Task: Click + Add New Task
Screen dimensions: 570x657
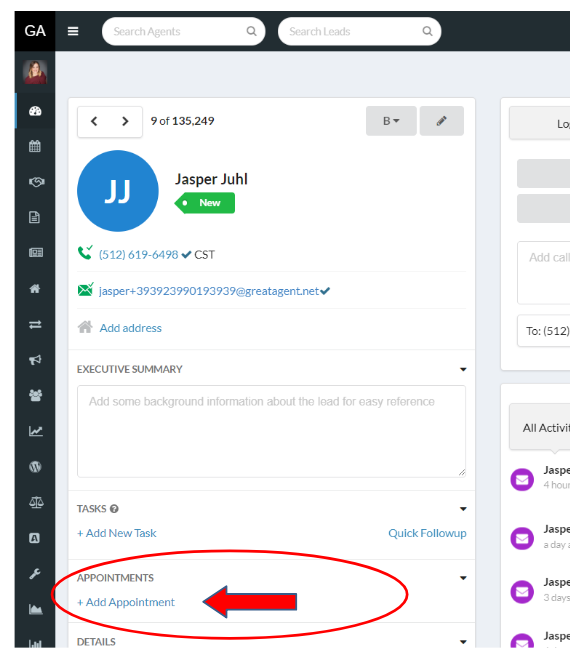Action: click(117, 533)
